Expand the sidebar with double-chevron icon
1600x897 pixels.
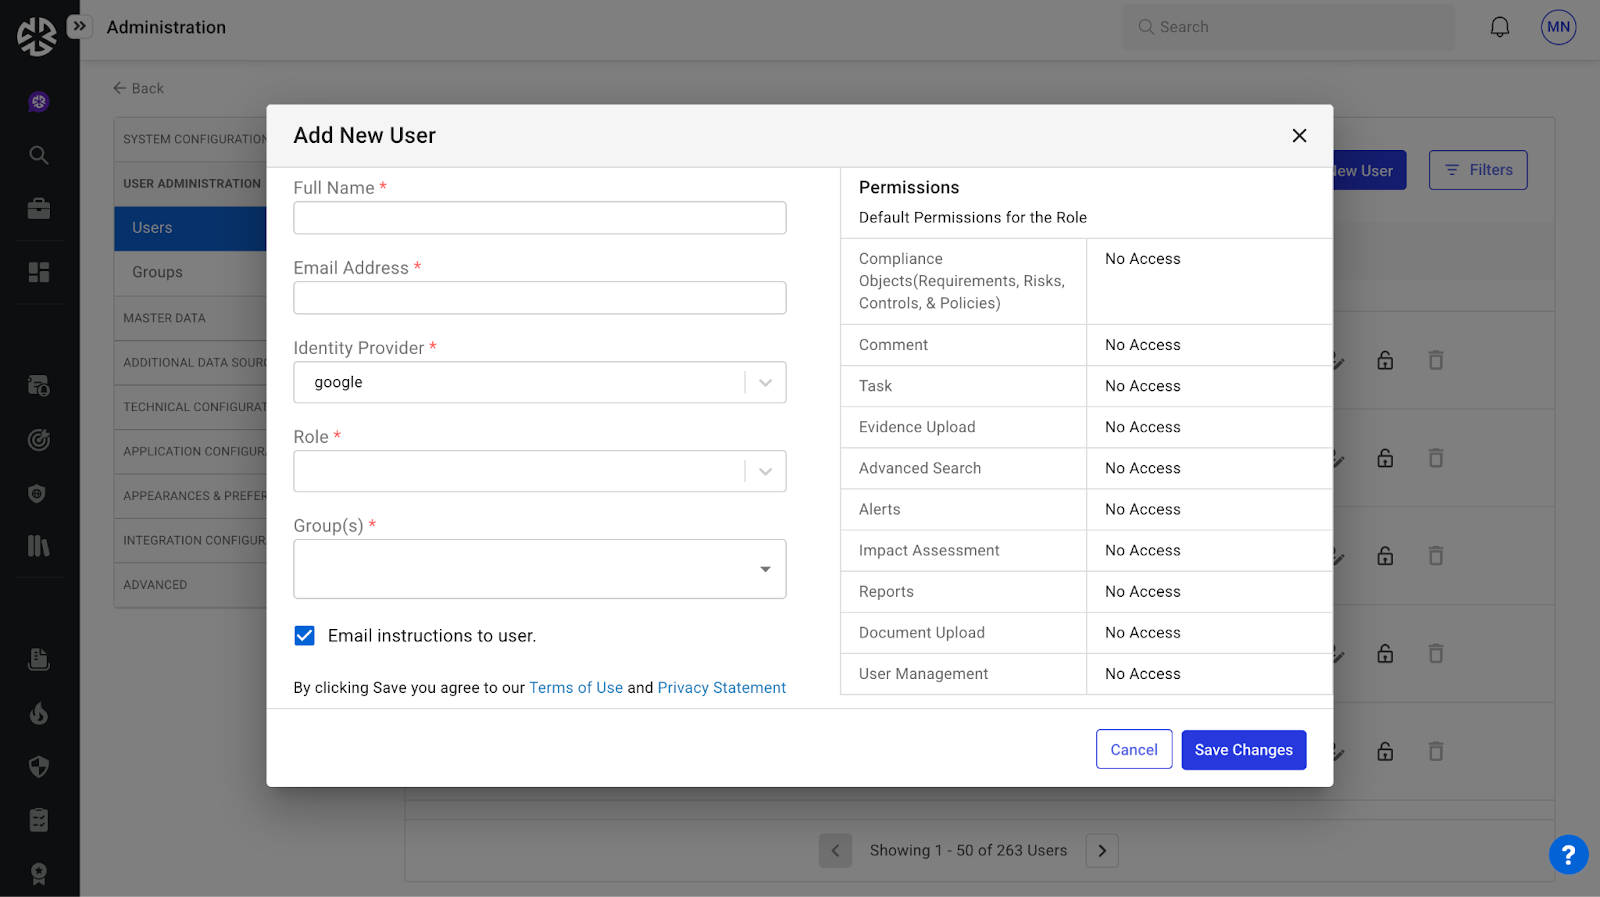(80, 26)
